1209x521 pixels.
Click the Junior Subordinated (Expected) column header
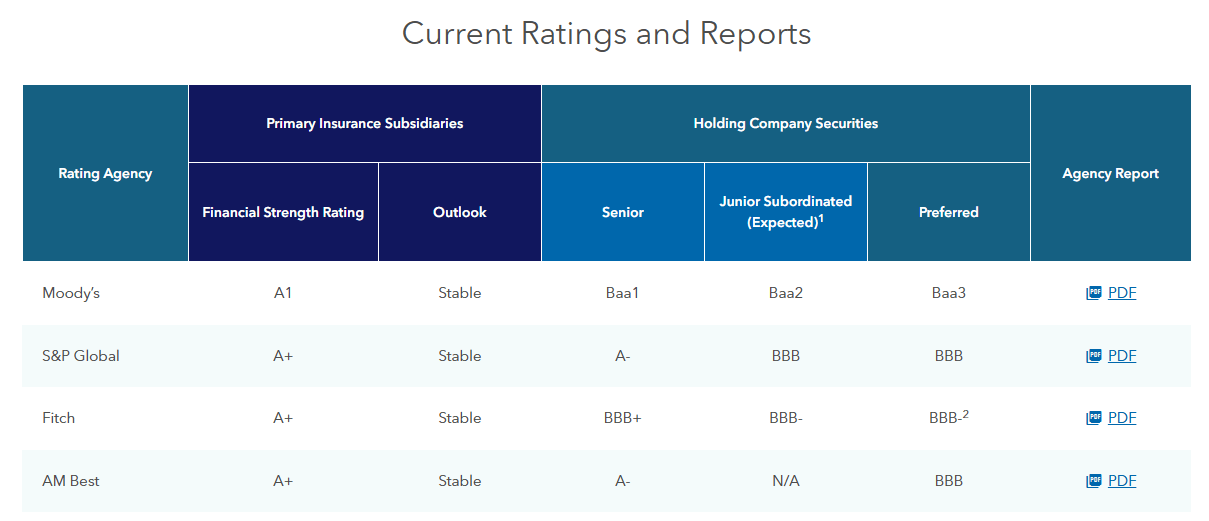[785, 212]
